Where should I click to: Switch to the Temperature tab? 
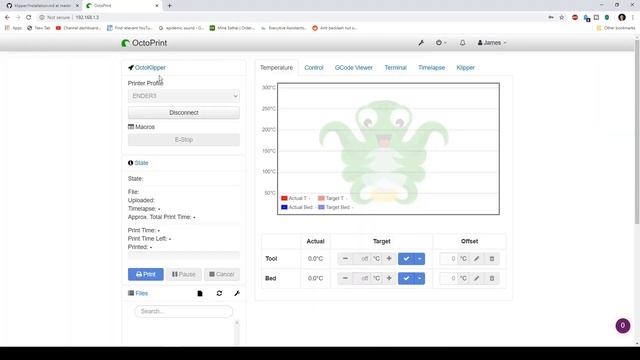coord(276,68)
